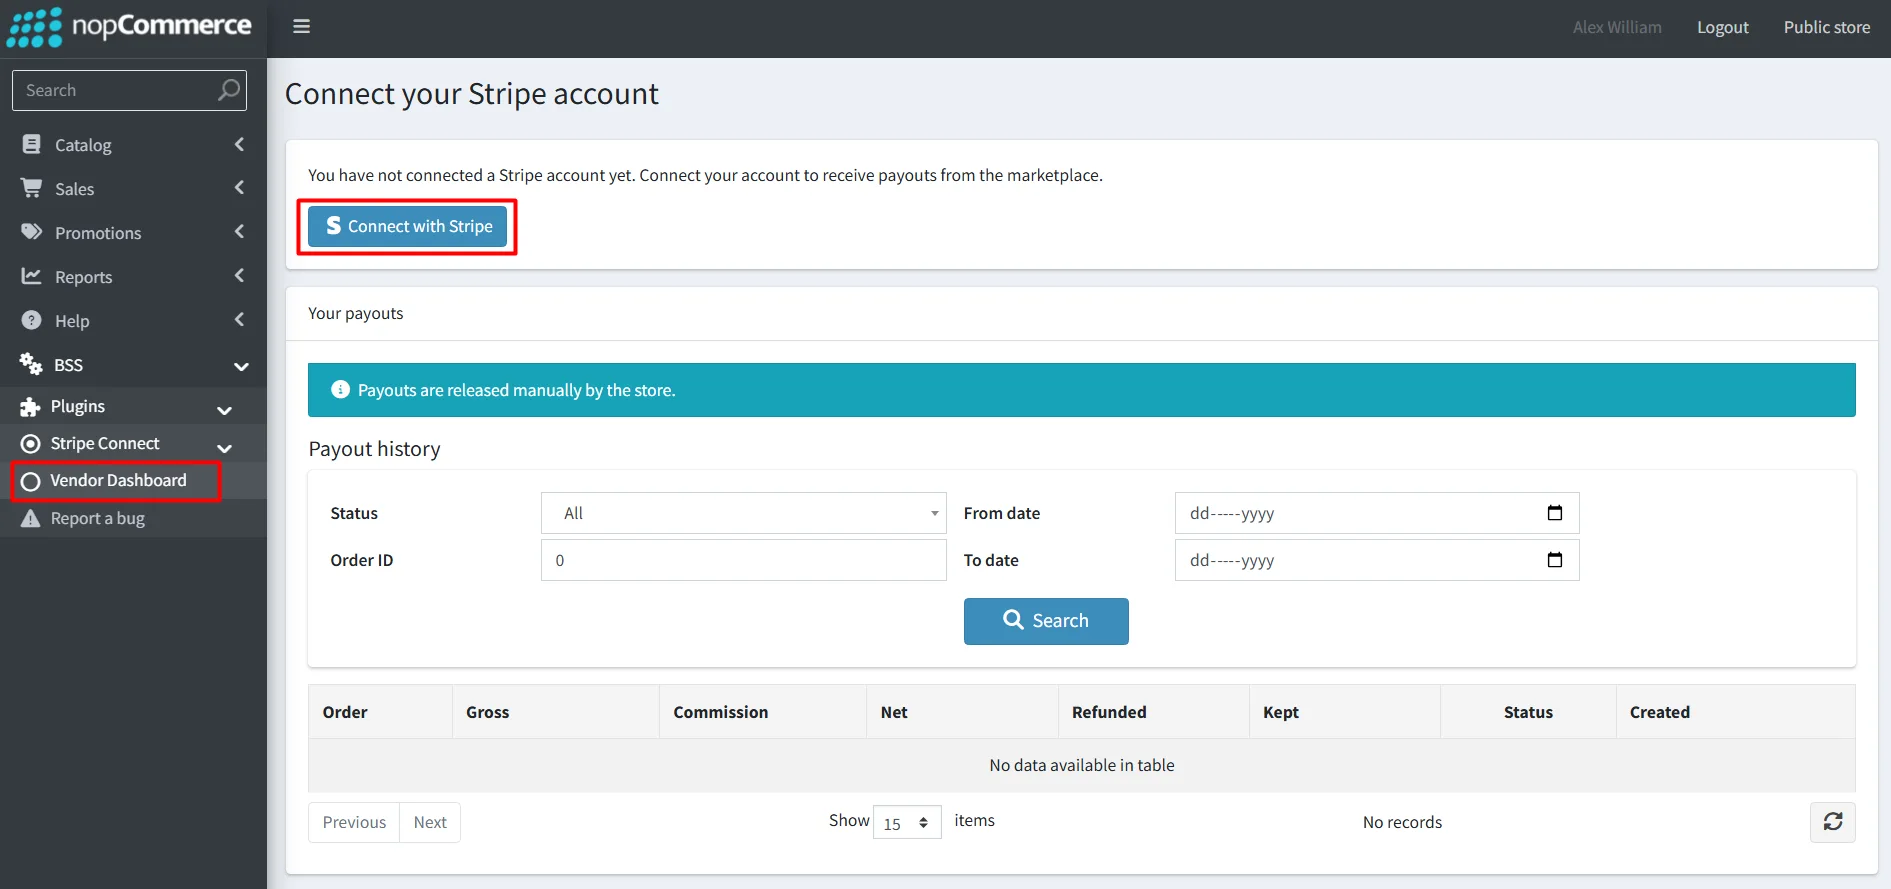
Task: Open the To date calendar picker icon
Action: point(1555,560)
